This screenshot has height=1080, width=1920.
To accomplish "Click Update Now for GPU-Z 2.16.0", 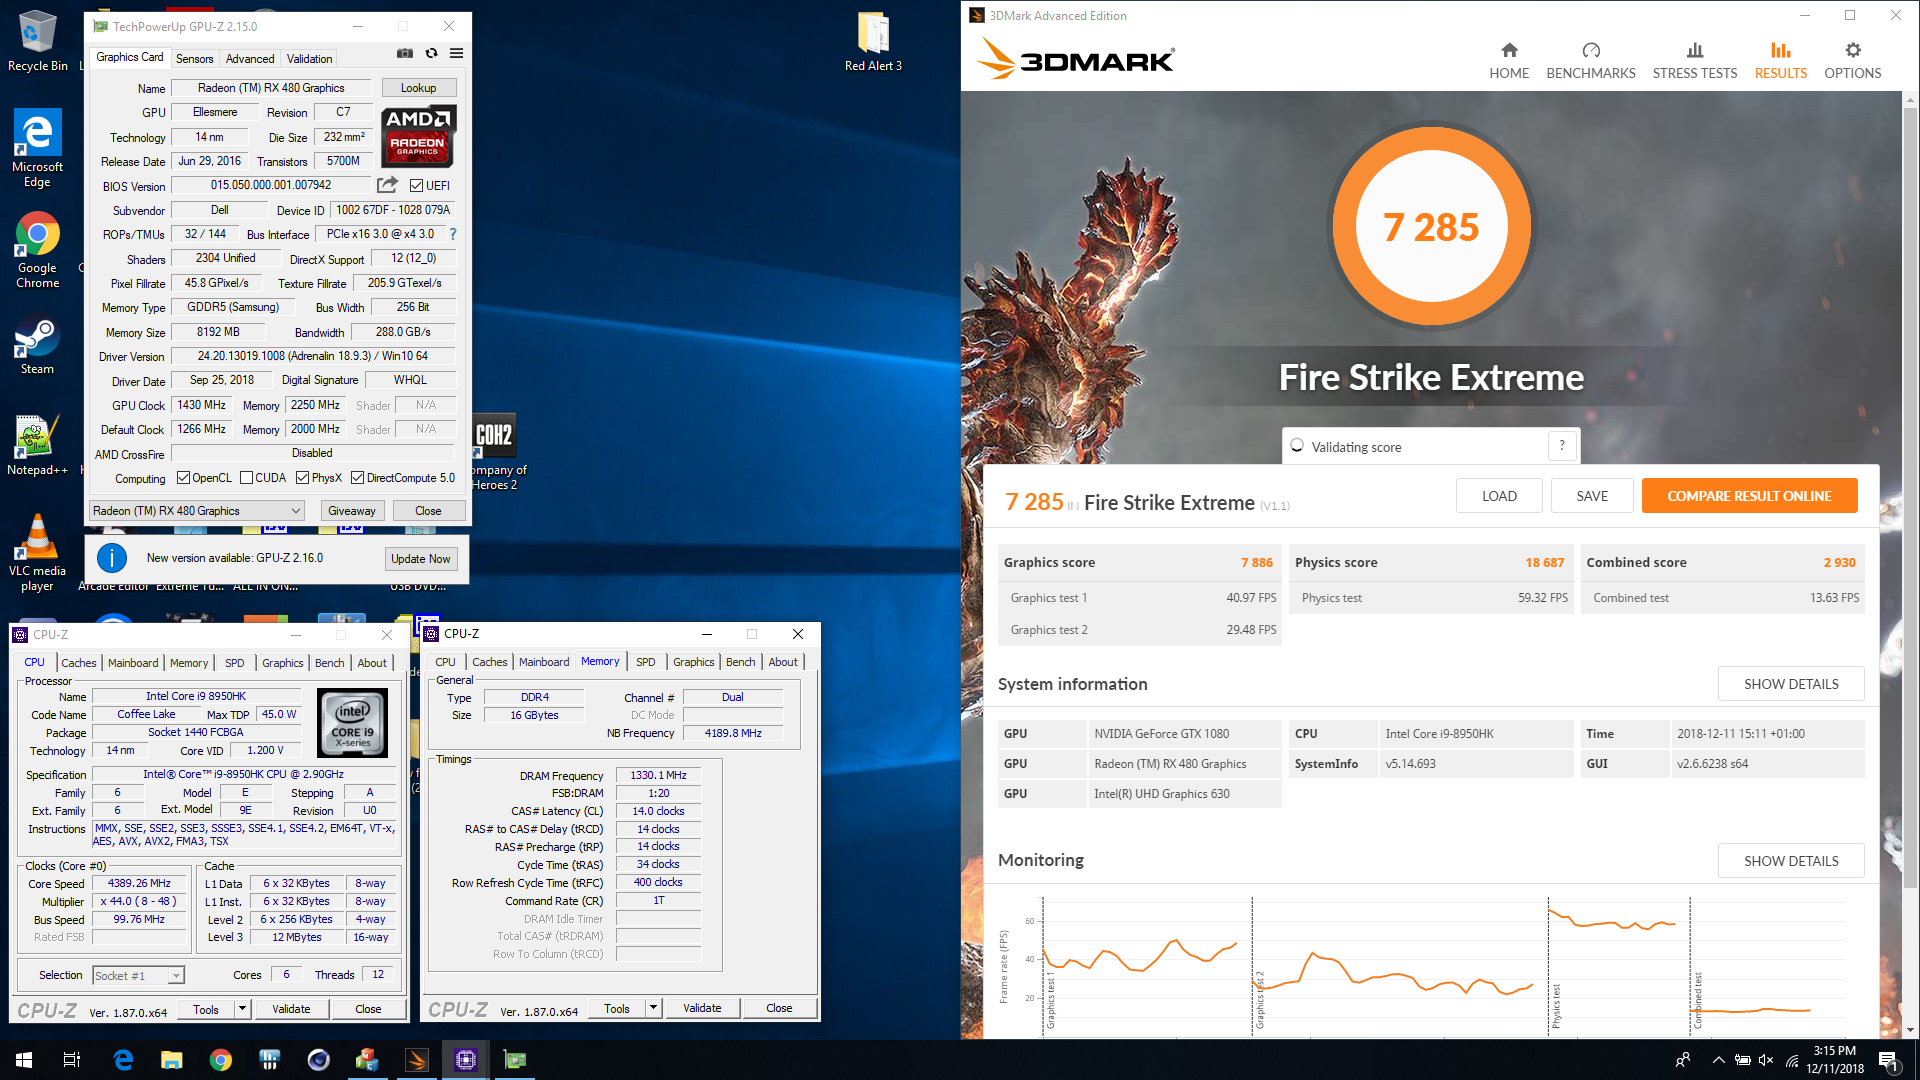I will [x=421, y=559].
